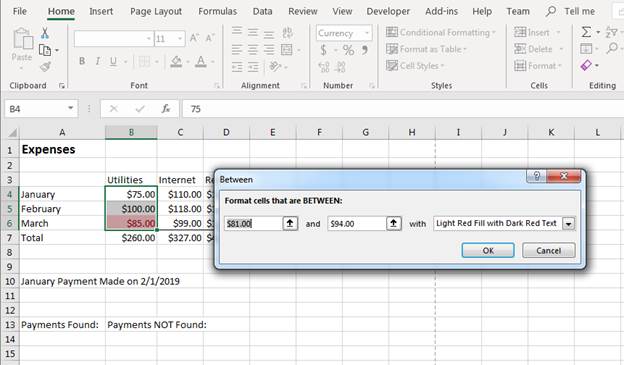Image resolution: width=624 pixels, height=365 pixels.
Task: Toggle Underline formatting
Action: point(113,61)
